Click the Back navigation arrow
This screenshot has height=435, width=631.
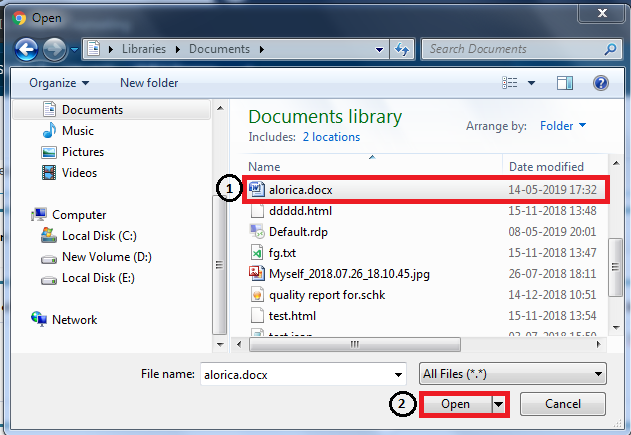[x=26, y=50]
